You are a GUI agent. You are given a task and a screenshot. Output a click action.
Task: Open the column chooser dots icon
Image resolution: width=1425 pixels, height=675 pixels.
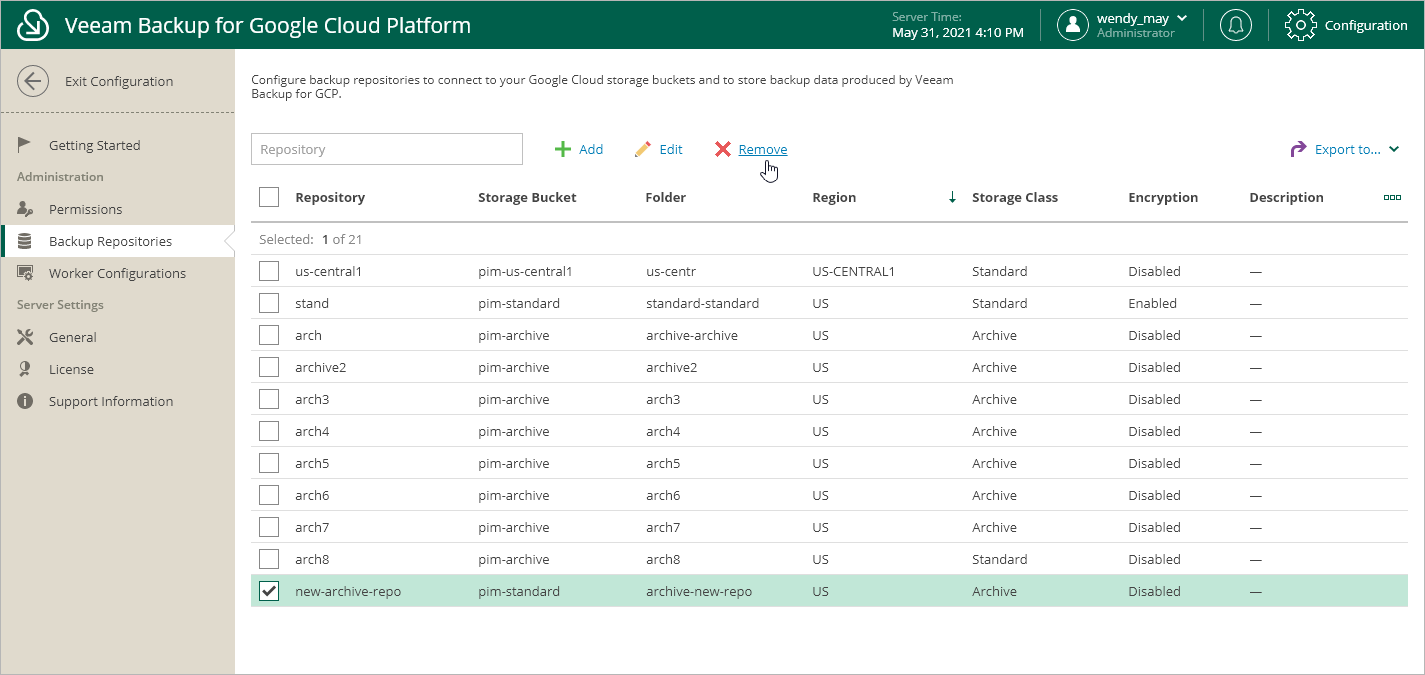point(1392,197)
